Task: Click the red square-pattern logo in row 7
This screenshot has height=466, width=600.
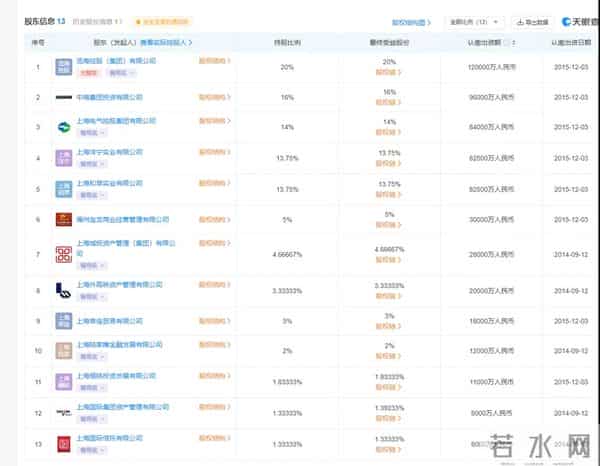Action: pyautogui.click(x=63, y=254)
